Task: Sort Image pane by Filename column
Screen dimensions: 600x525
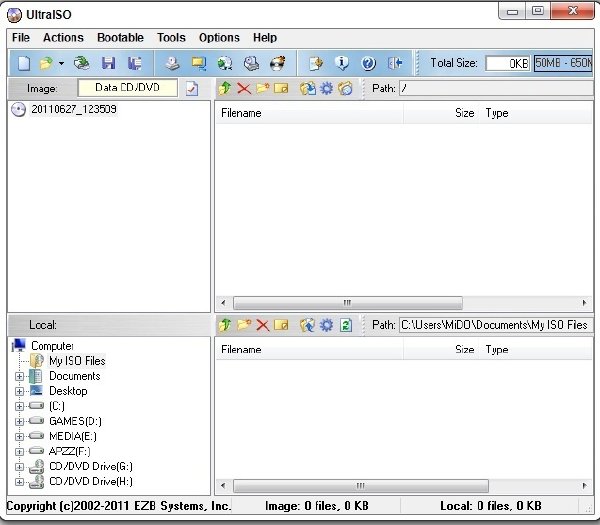Action: pos(310,113)
